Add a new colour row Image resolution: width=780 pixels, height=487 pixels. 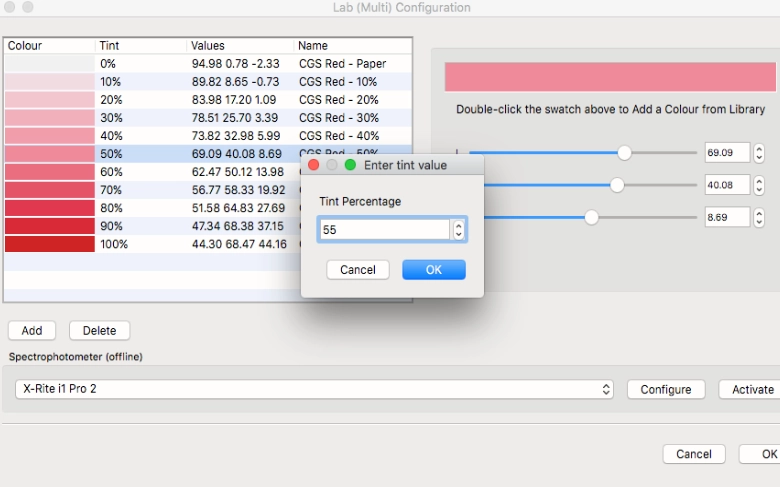[x=32, y=330]
